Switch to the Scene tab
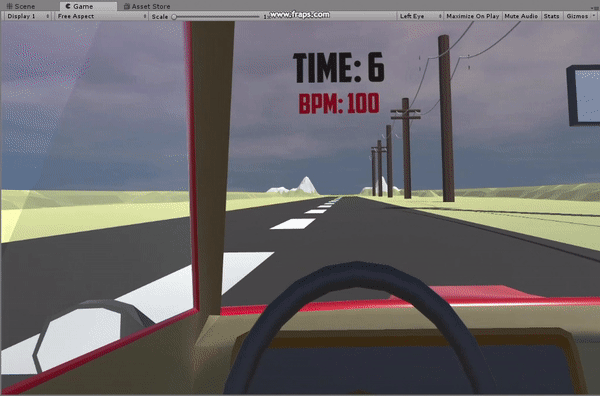The height and width of the screenshot is (396, 600). click(x=21, y=6)
